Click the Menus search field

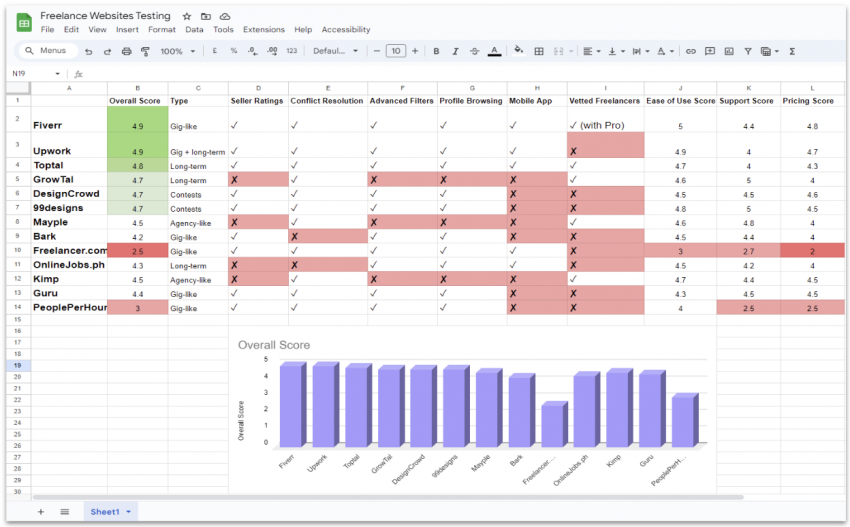(48, 50)
